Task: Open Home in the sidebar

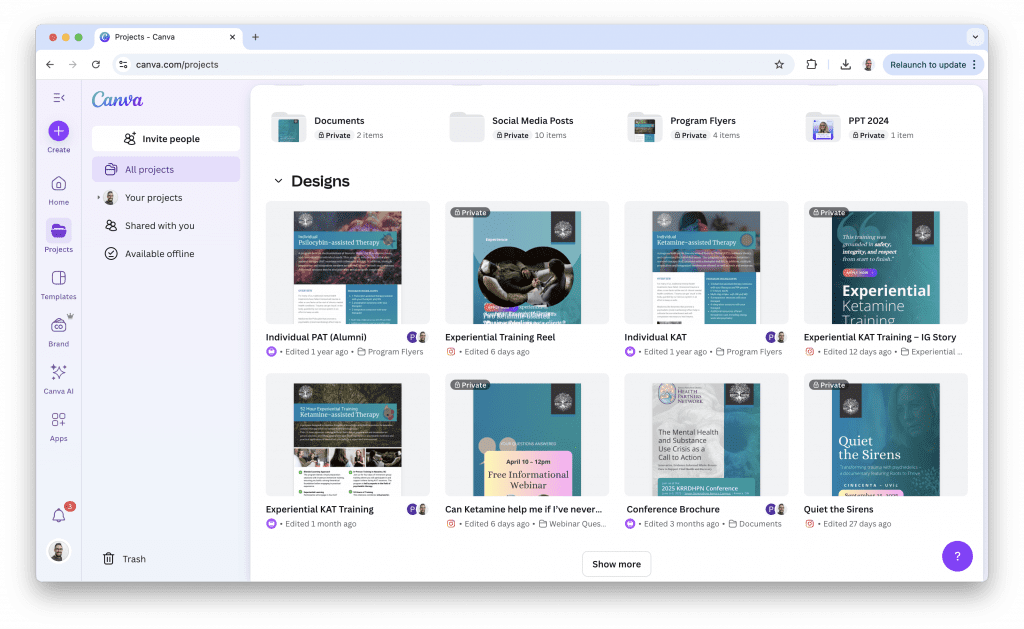Action: click(x=58, y=184)
